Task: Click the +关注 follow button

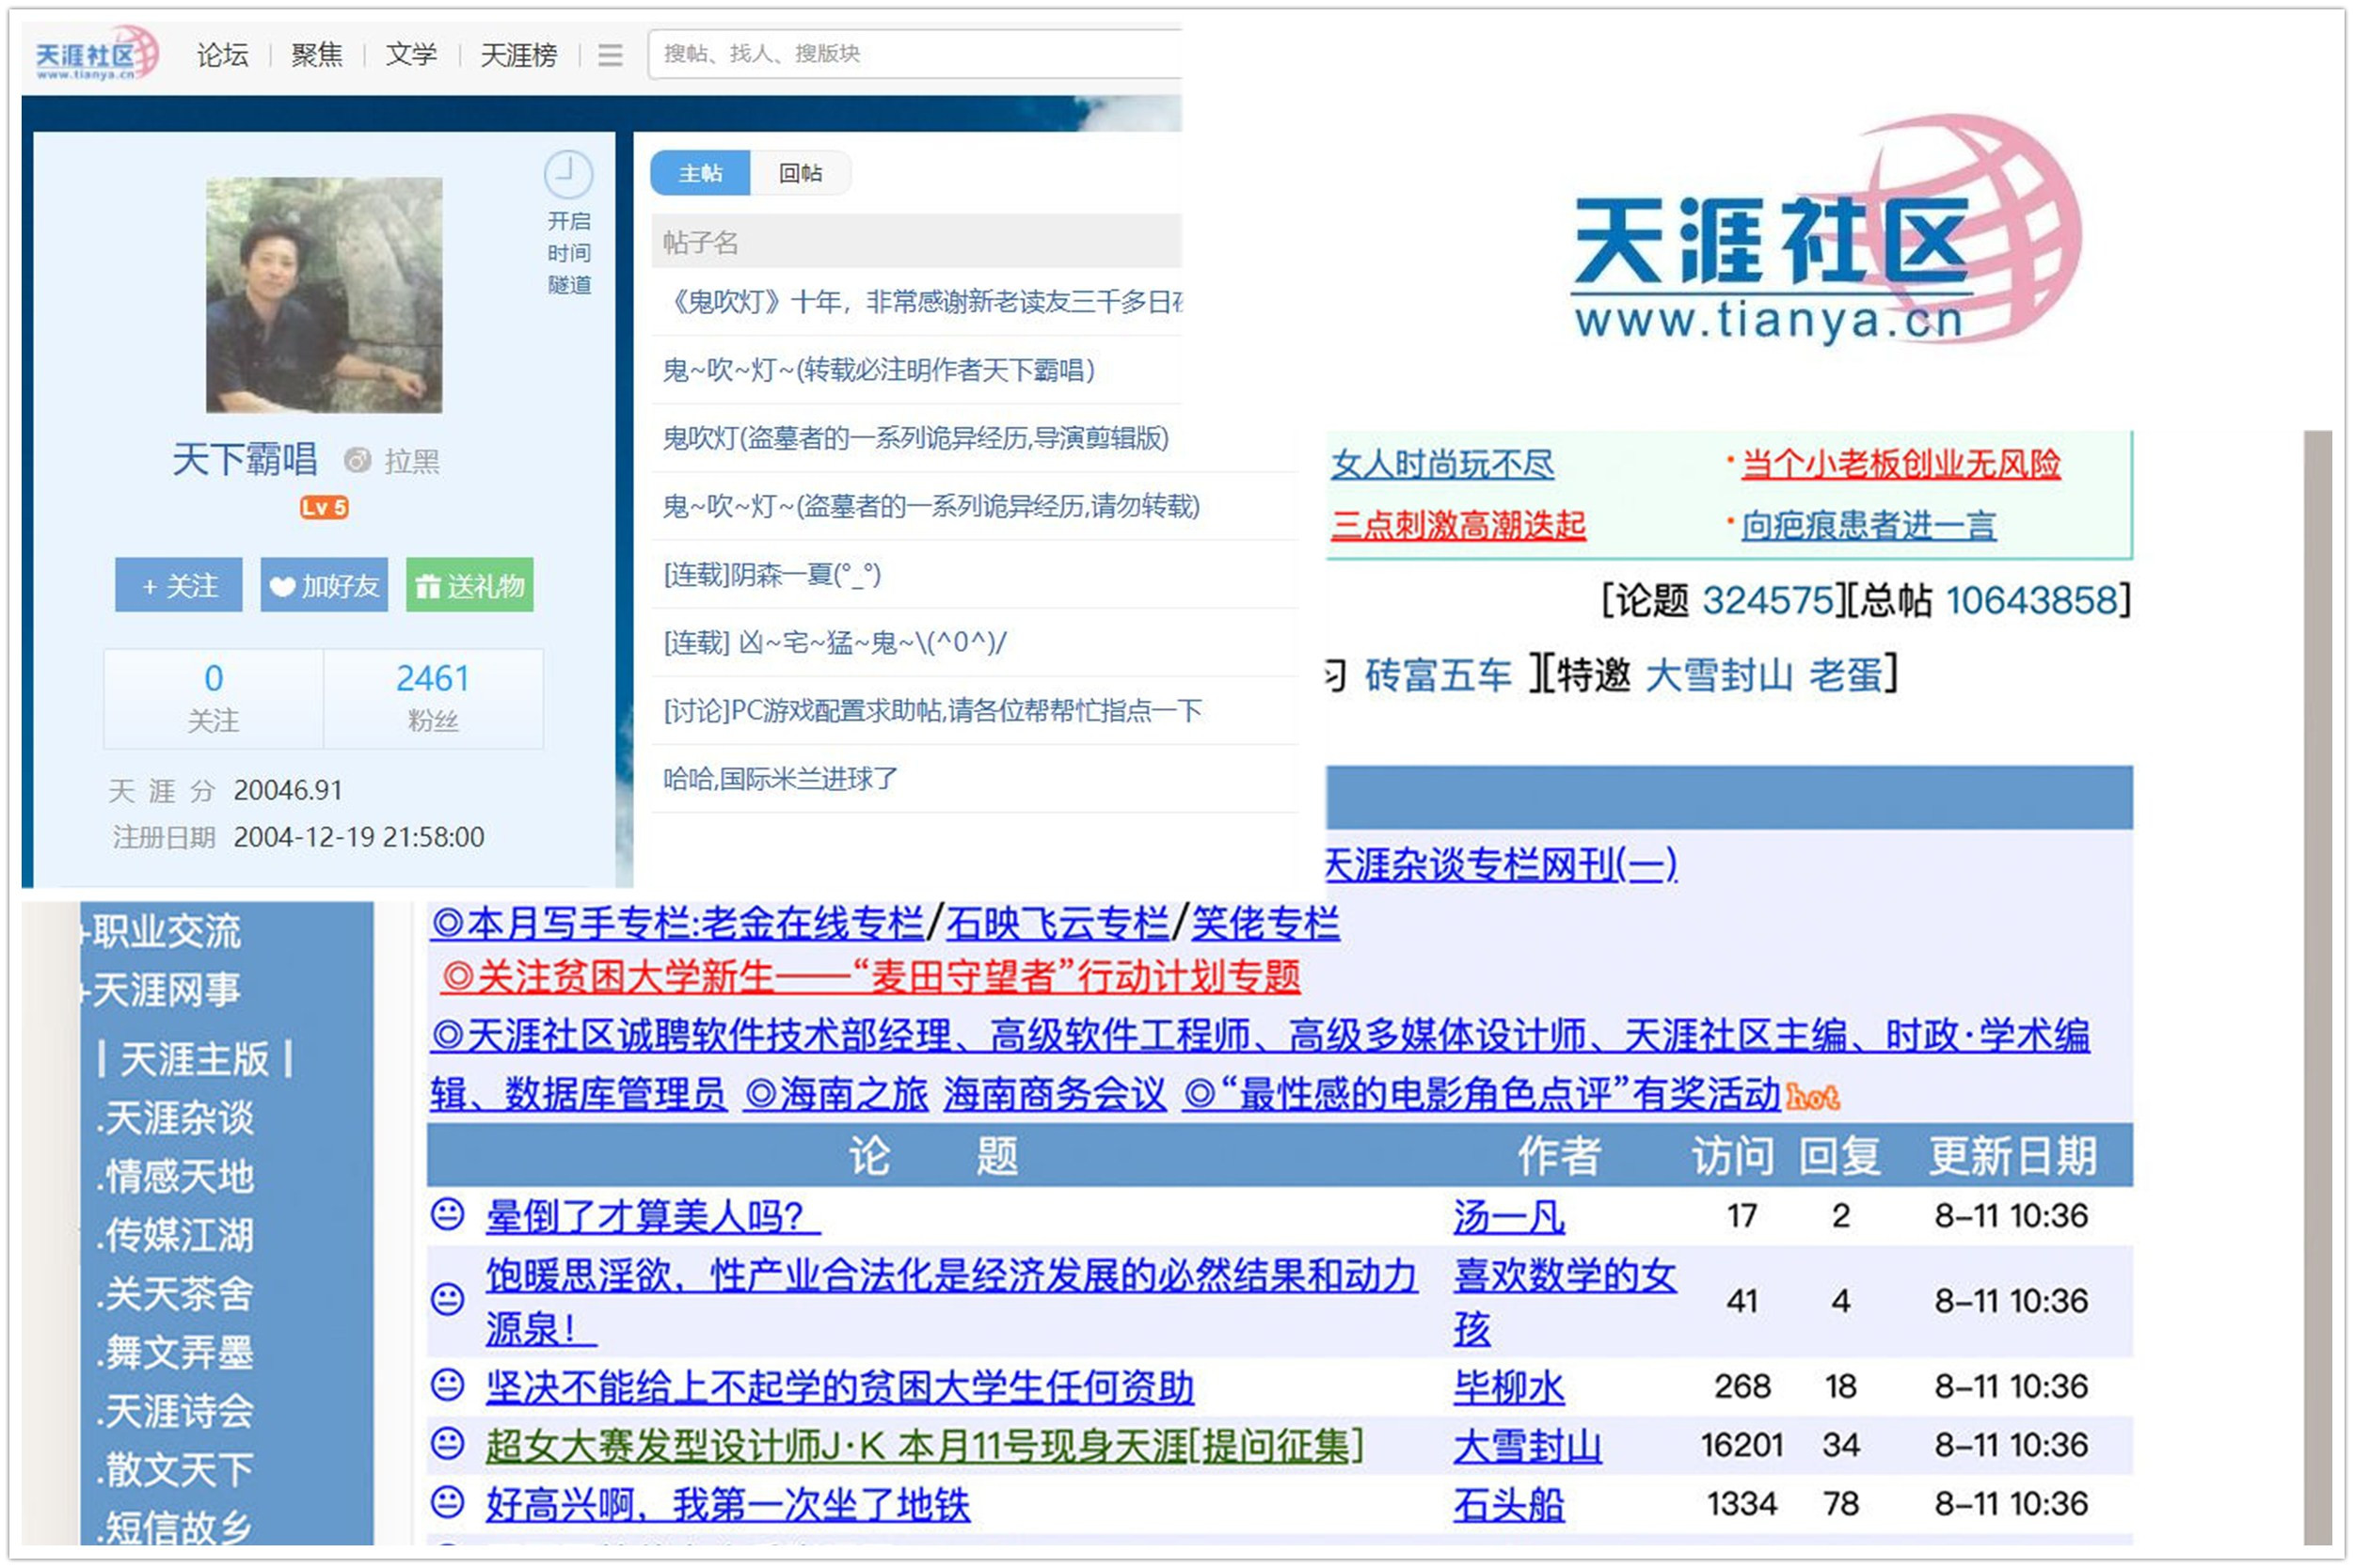Action: tap(178, 586)
